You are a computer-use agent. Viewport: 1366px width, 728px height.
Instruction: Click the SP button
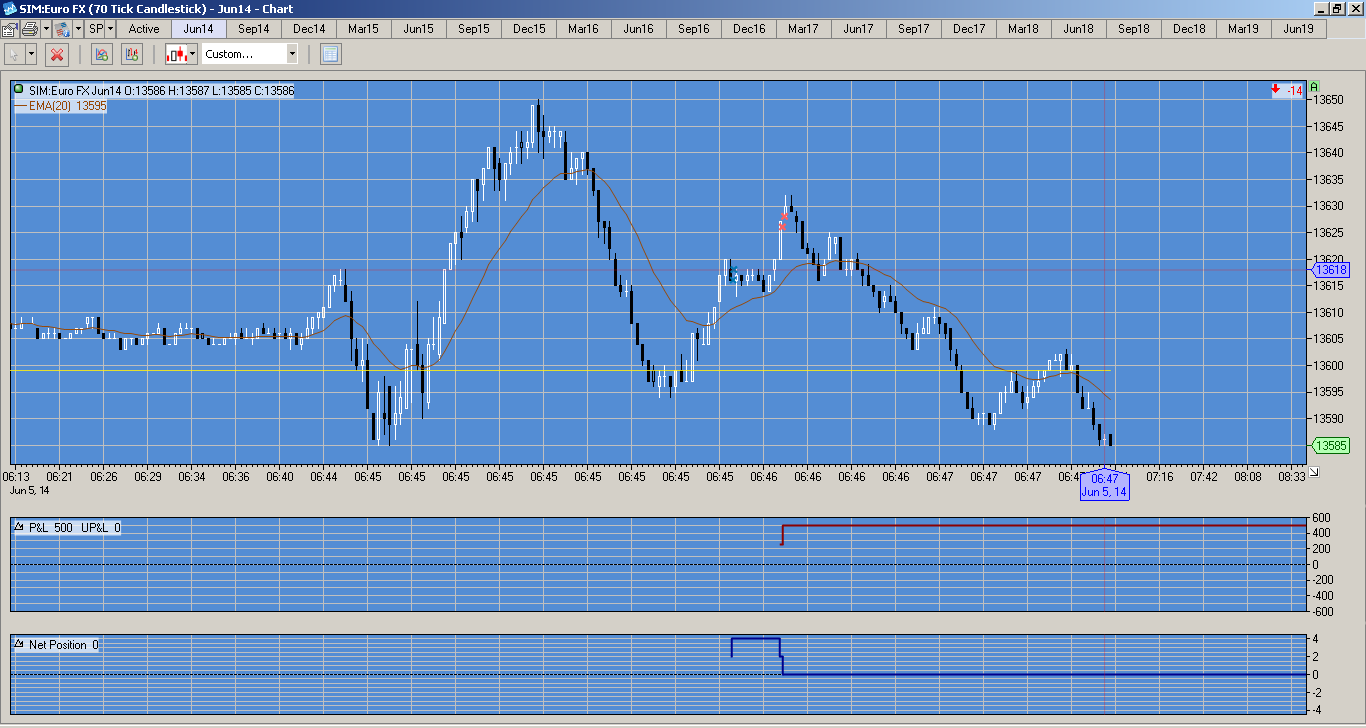tap(96, 29)
